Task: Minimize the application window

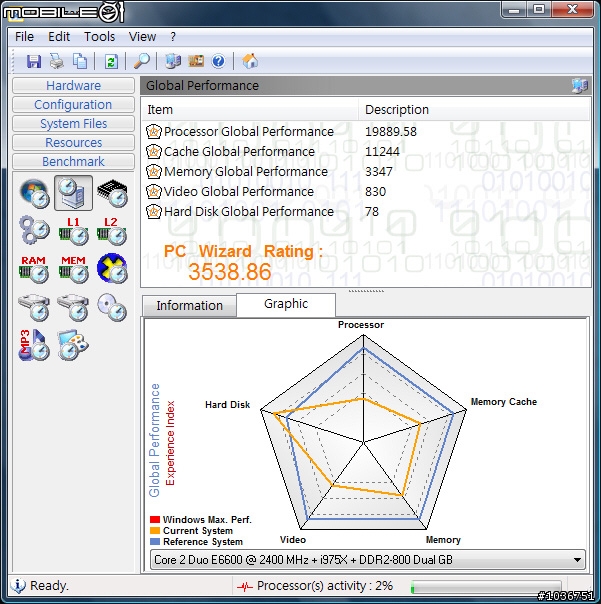Action: 514,10
